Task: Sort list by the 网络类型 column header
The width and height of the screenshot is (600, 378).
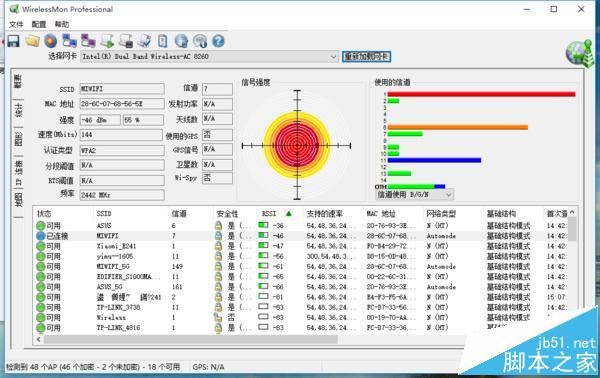Action: click(x=441, y=213)
